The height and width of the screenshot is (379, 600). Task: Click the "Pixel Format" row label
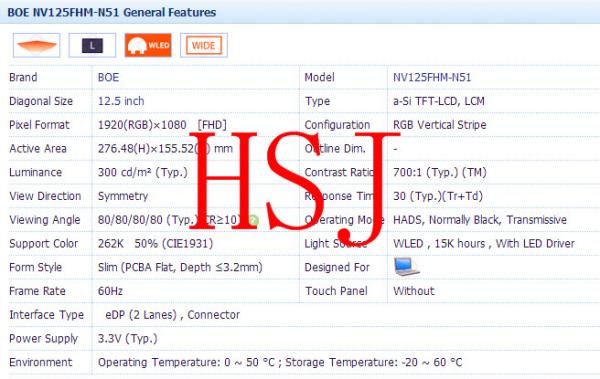[x=39, y=125]
